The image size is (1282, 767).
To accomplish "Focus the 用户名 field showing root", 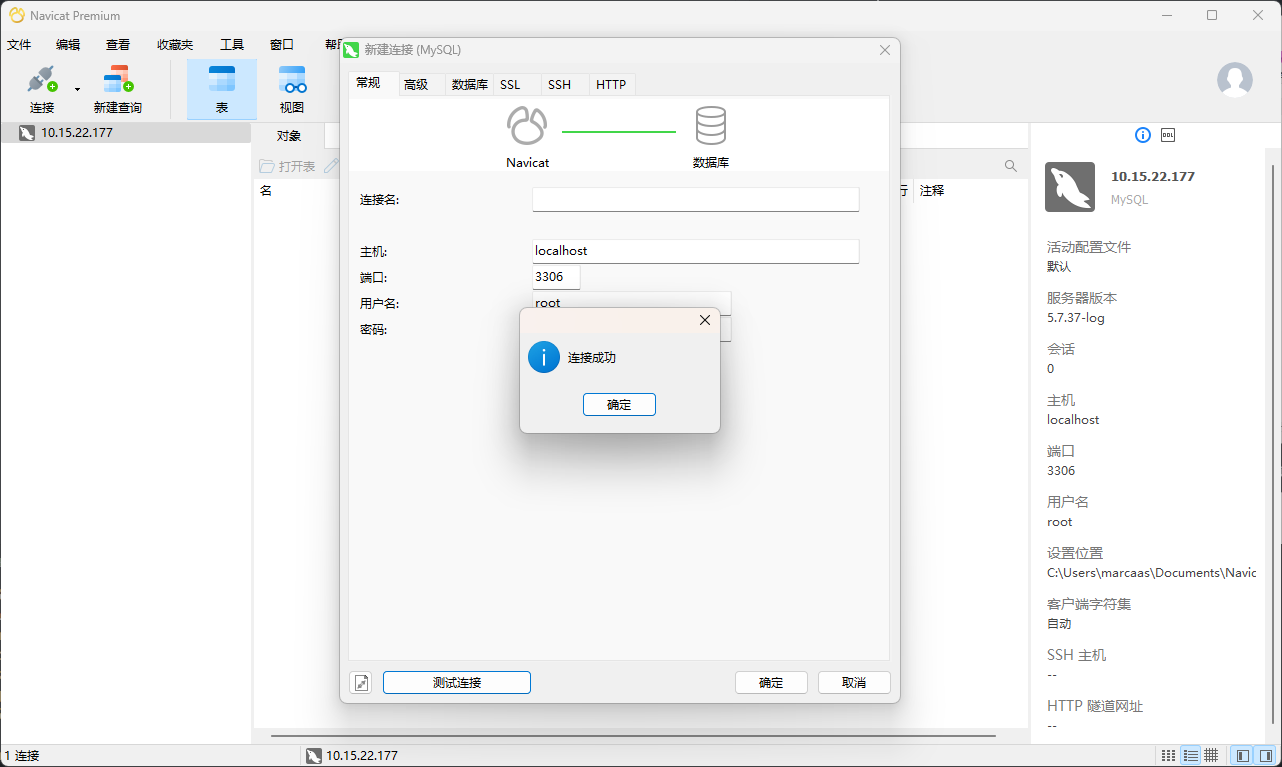I will pos(632,302).
